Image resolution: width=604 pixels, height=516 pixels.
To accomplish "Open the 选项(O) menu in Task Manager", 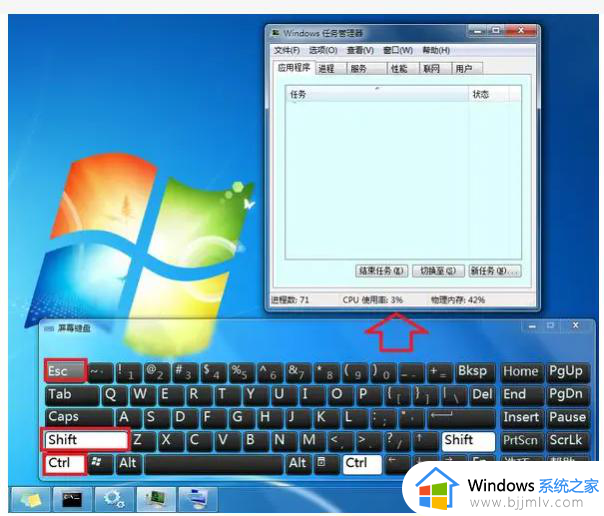I will 323,50.
